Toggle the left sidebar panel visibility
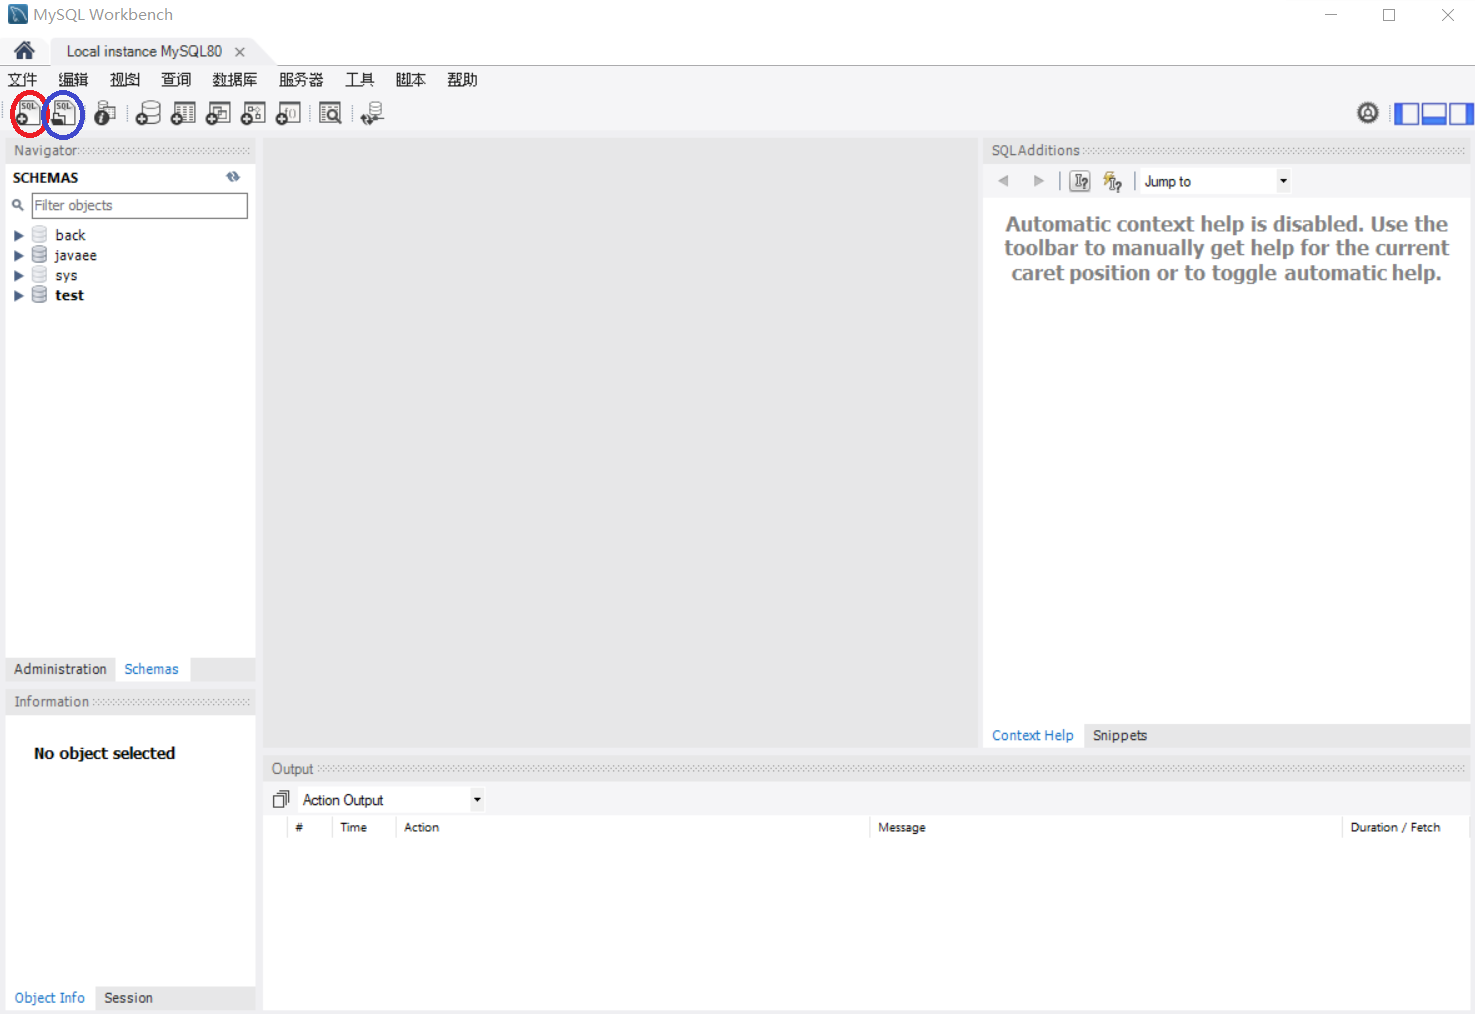The width and height of the screenshot is (1475, 1014). click(1407, 114)
